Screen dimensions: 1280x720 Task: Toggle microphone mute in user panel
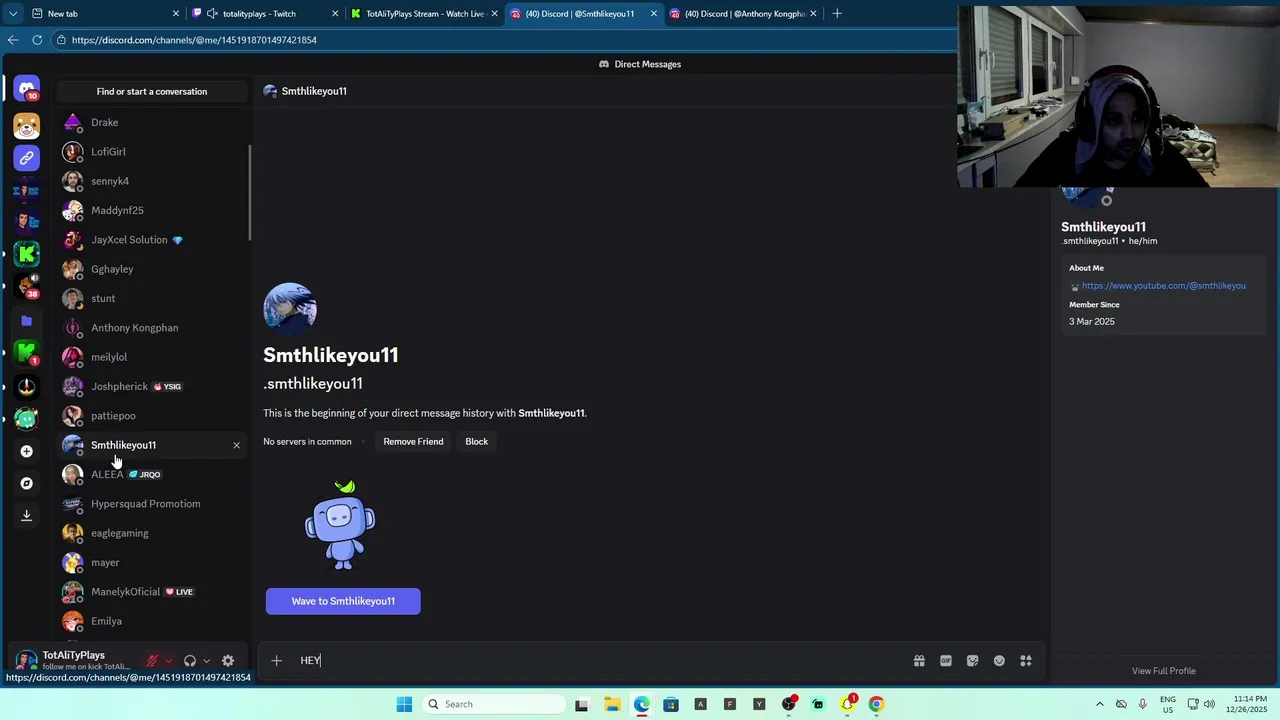[152, 661]
